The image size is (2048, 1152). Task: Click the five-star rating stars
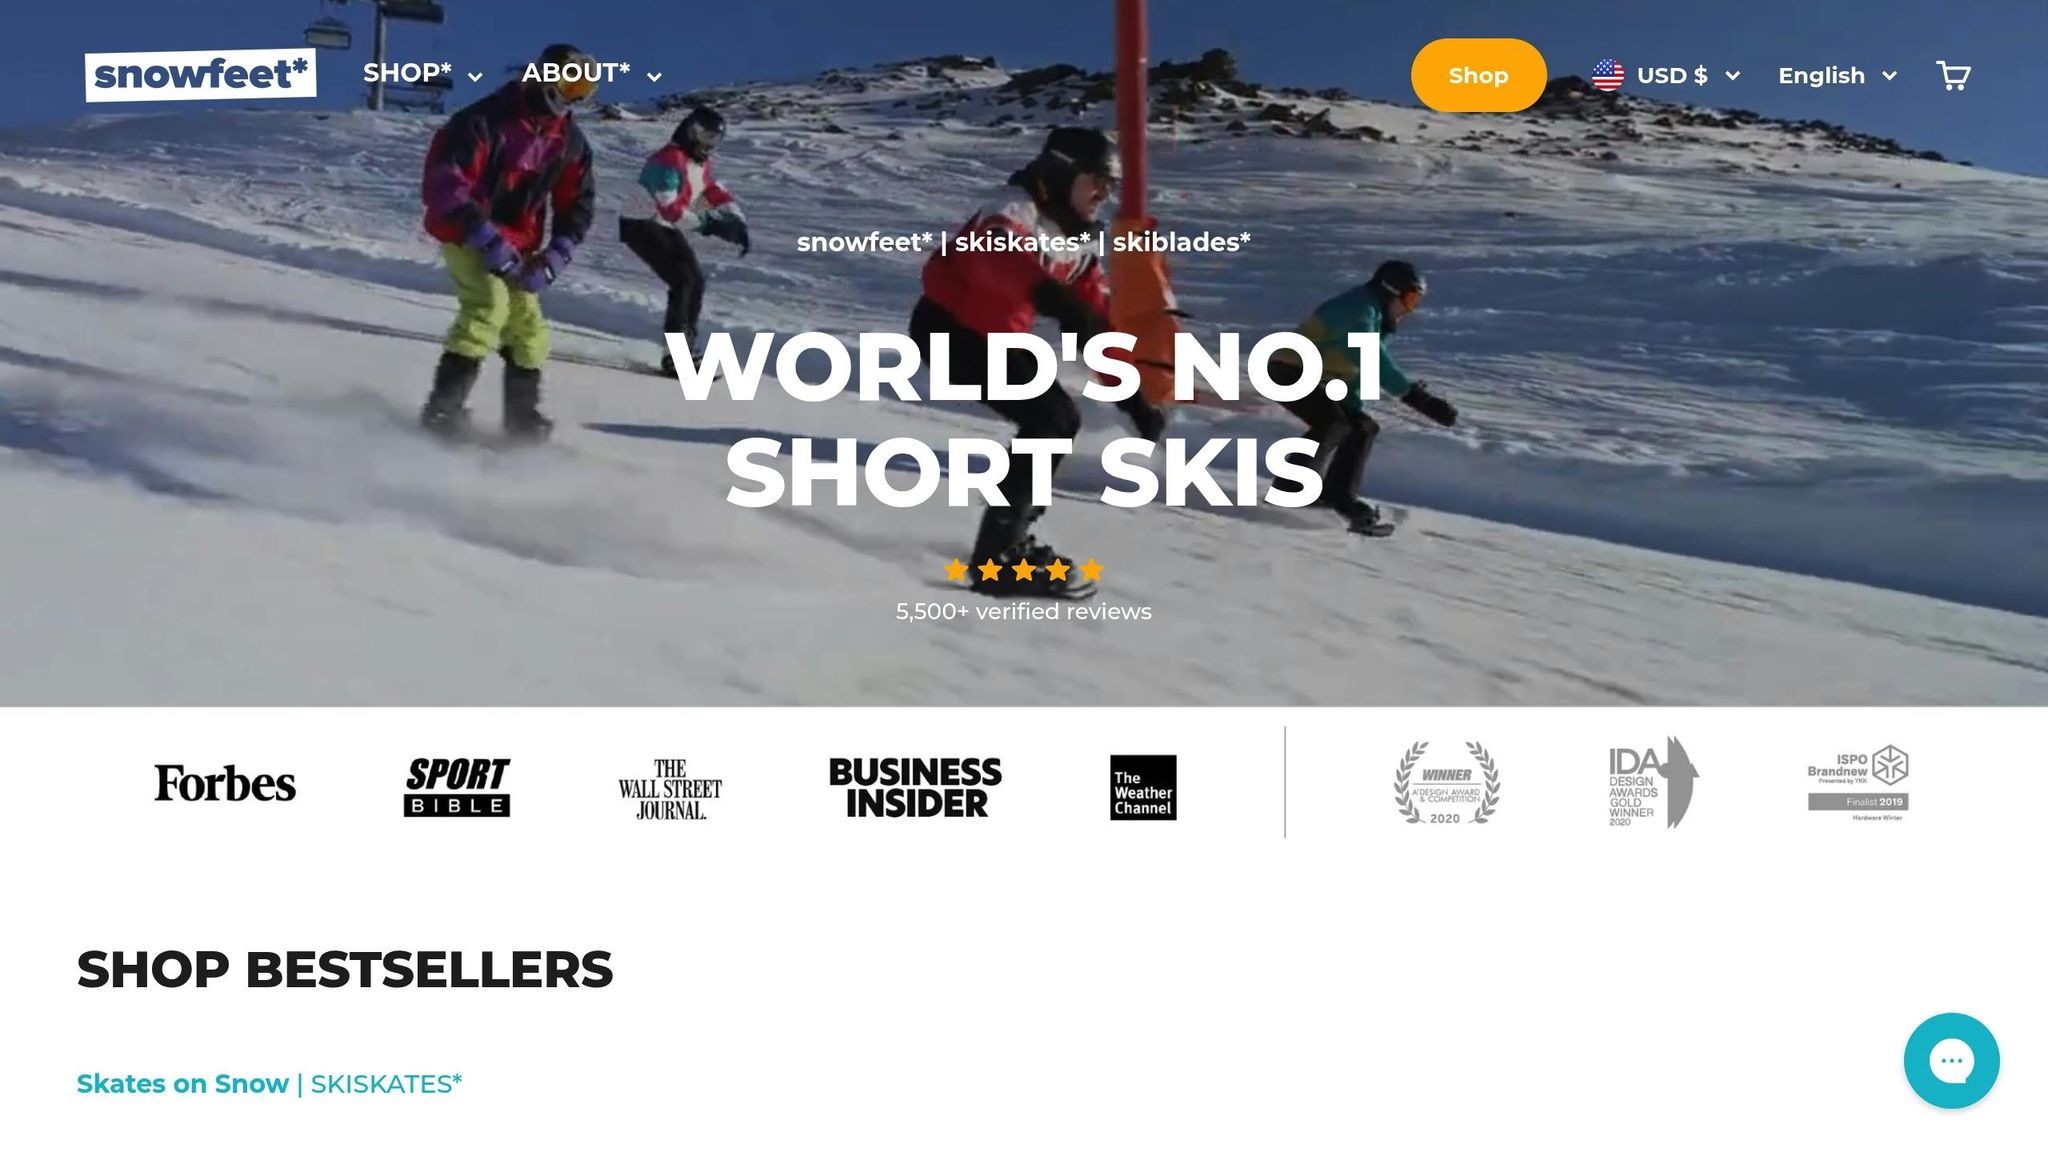coord(1023,570)
